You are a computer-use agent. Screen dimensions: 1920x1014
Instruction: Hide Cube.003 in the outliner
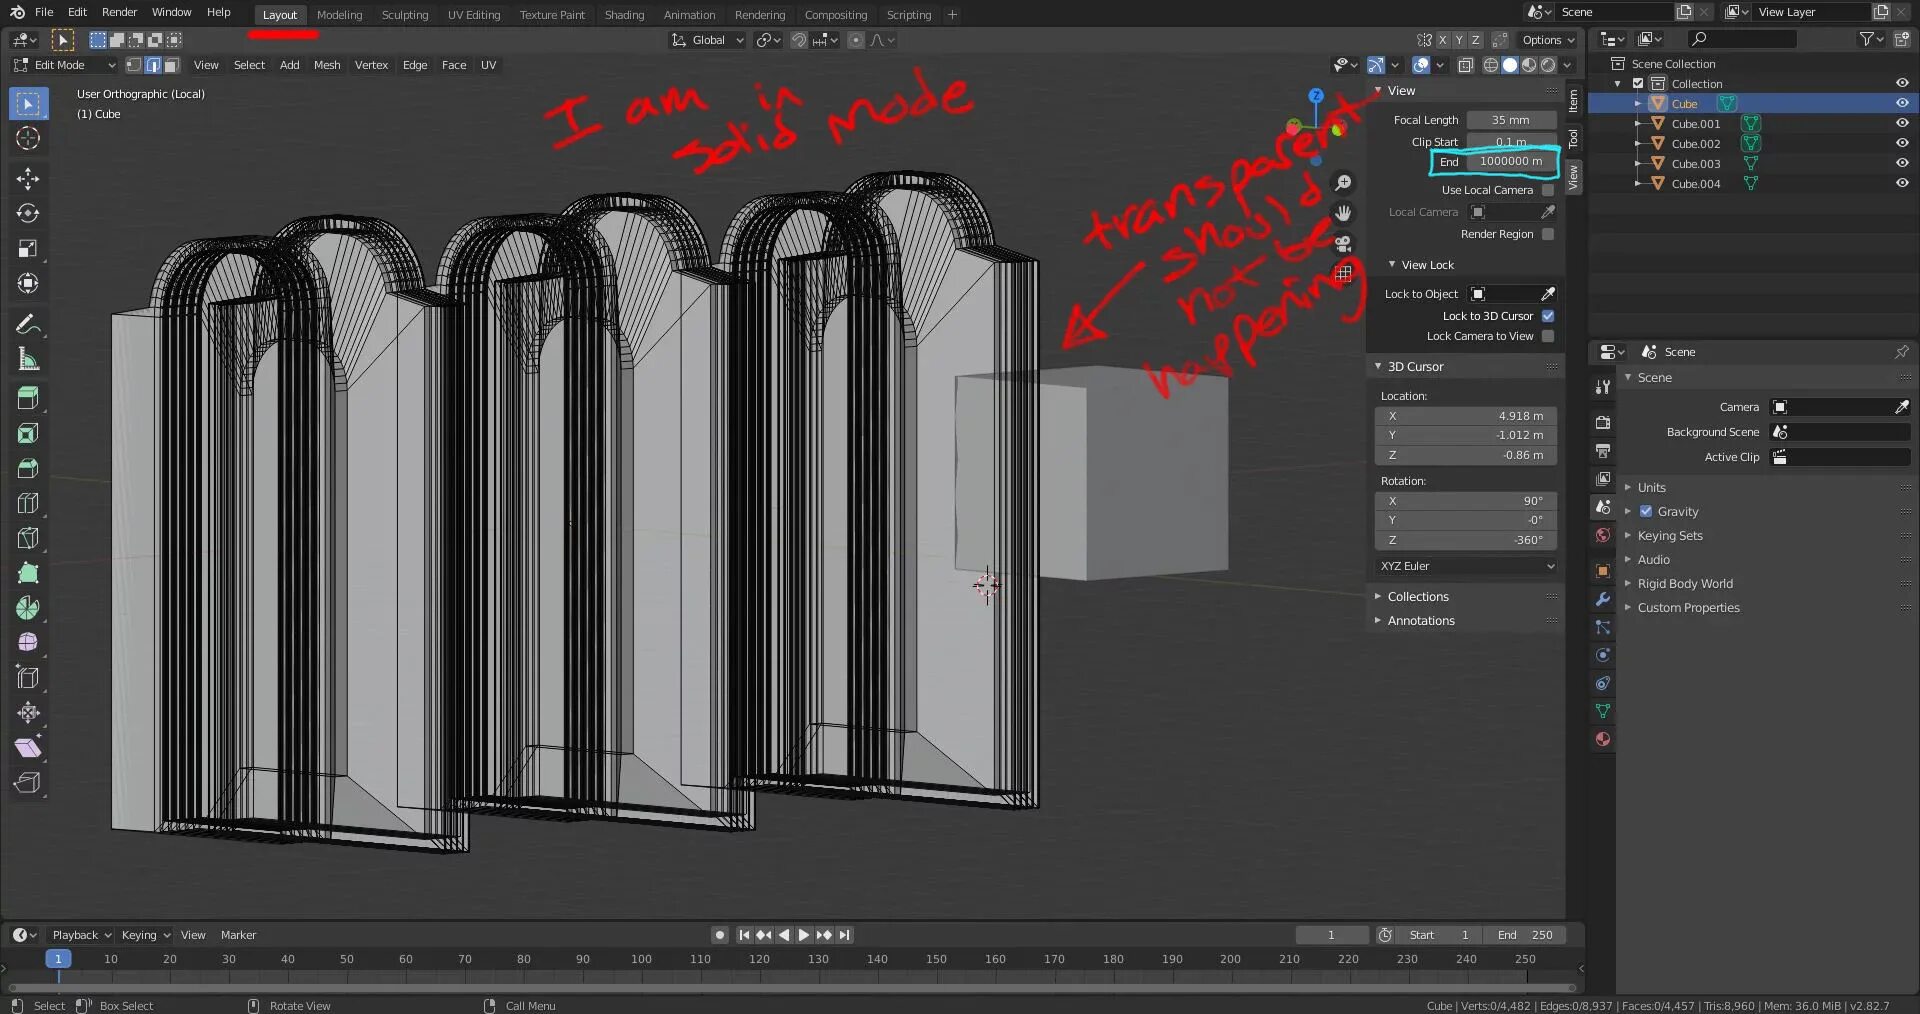point(1902,163)
